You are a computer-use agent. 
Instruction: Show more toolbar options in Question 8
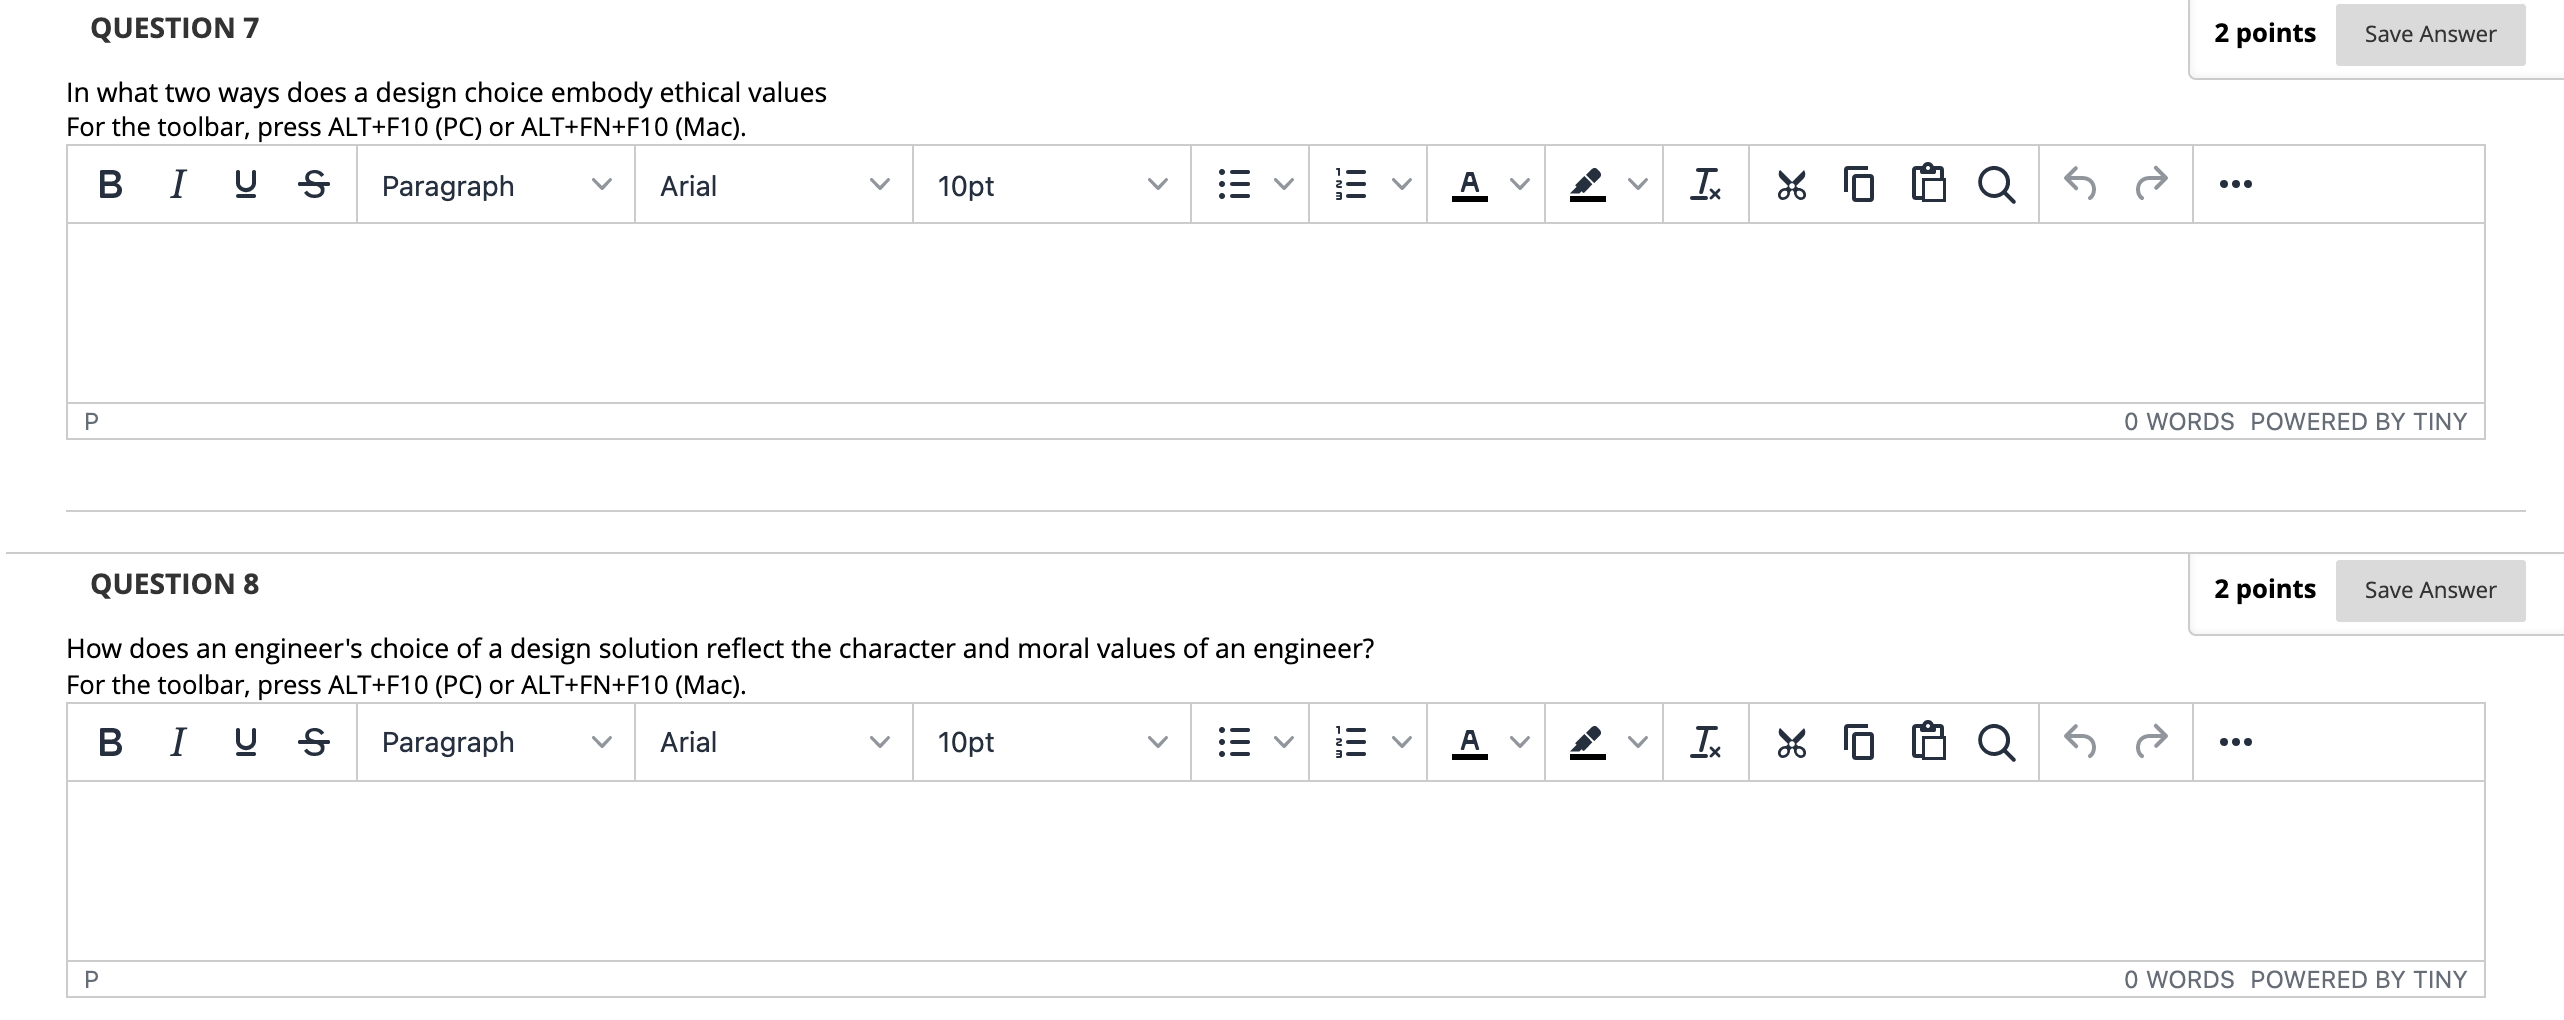point(2235,742)
